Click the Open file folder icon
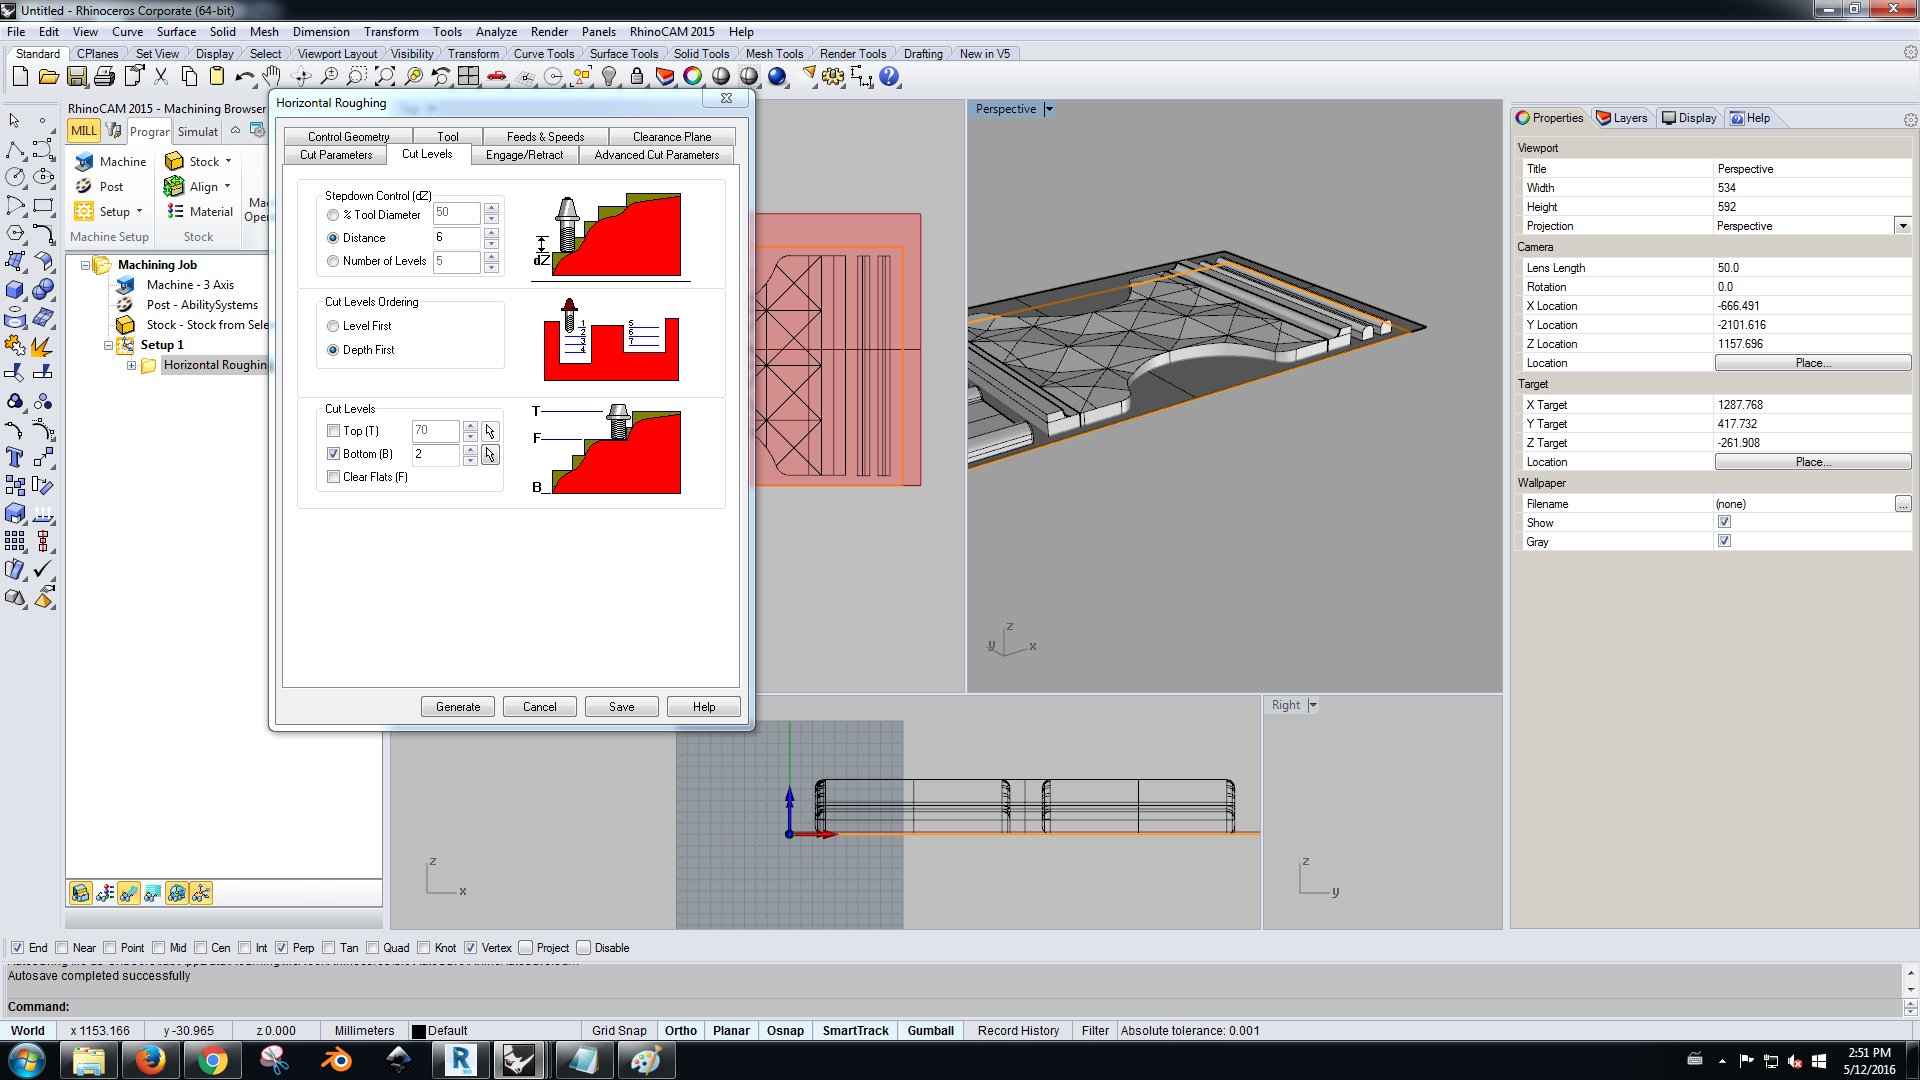Screen dimensions: 1920x1080 click(48, 76)
